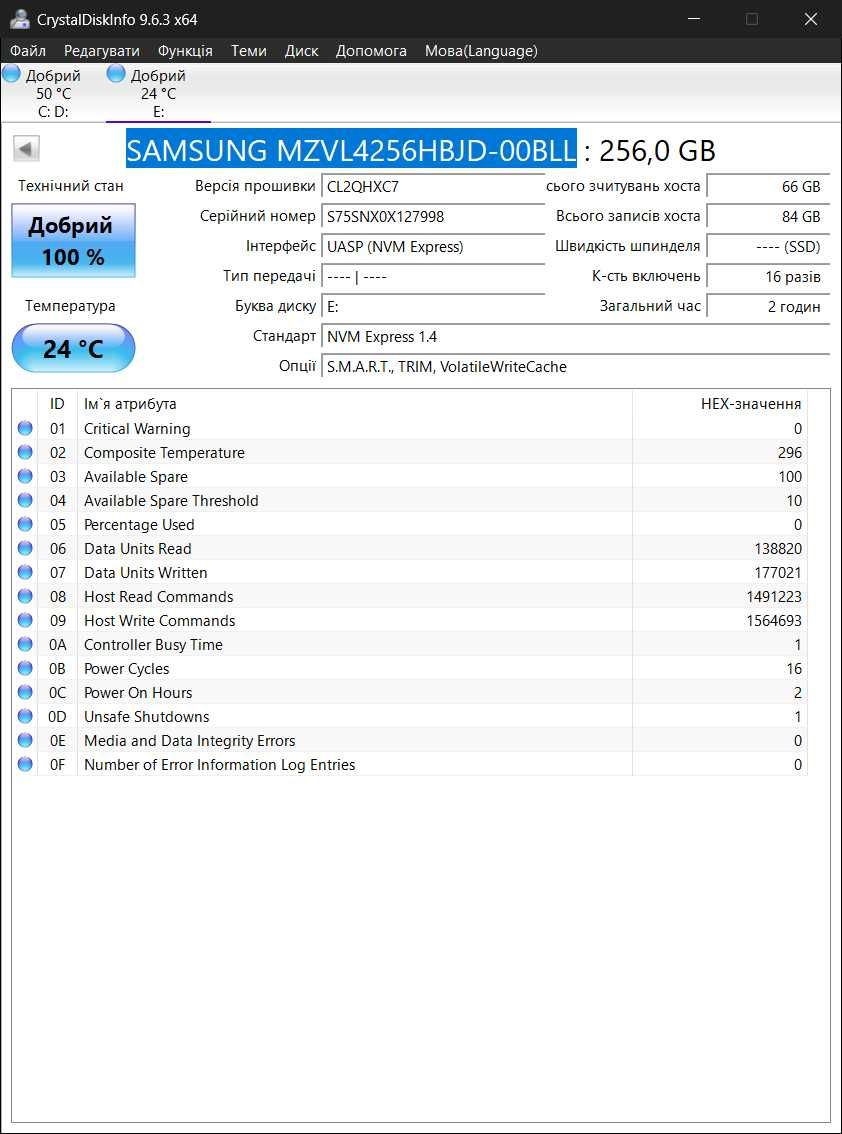Click the total hours value 2 годин

[767, 307]
